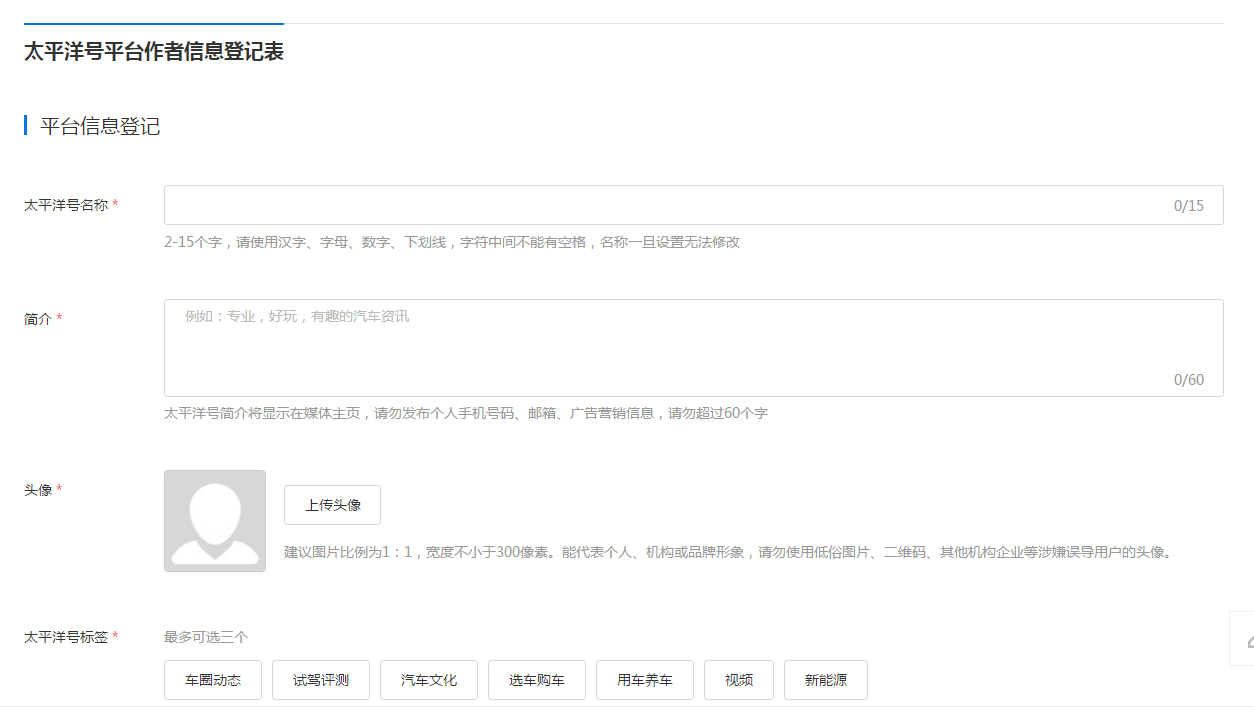Click the 头像 field label
Screen dimensions: 1254x707
38,490
